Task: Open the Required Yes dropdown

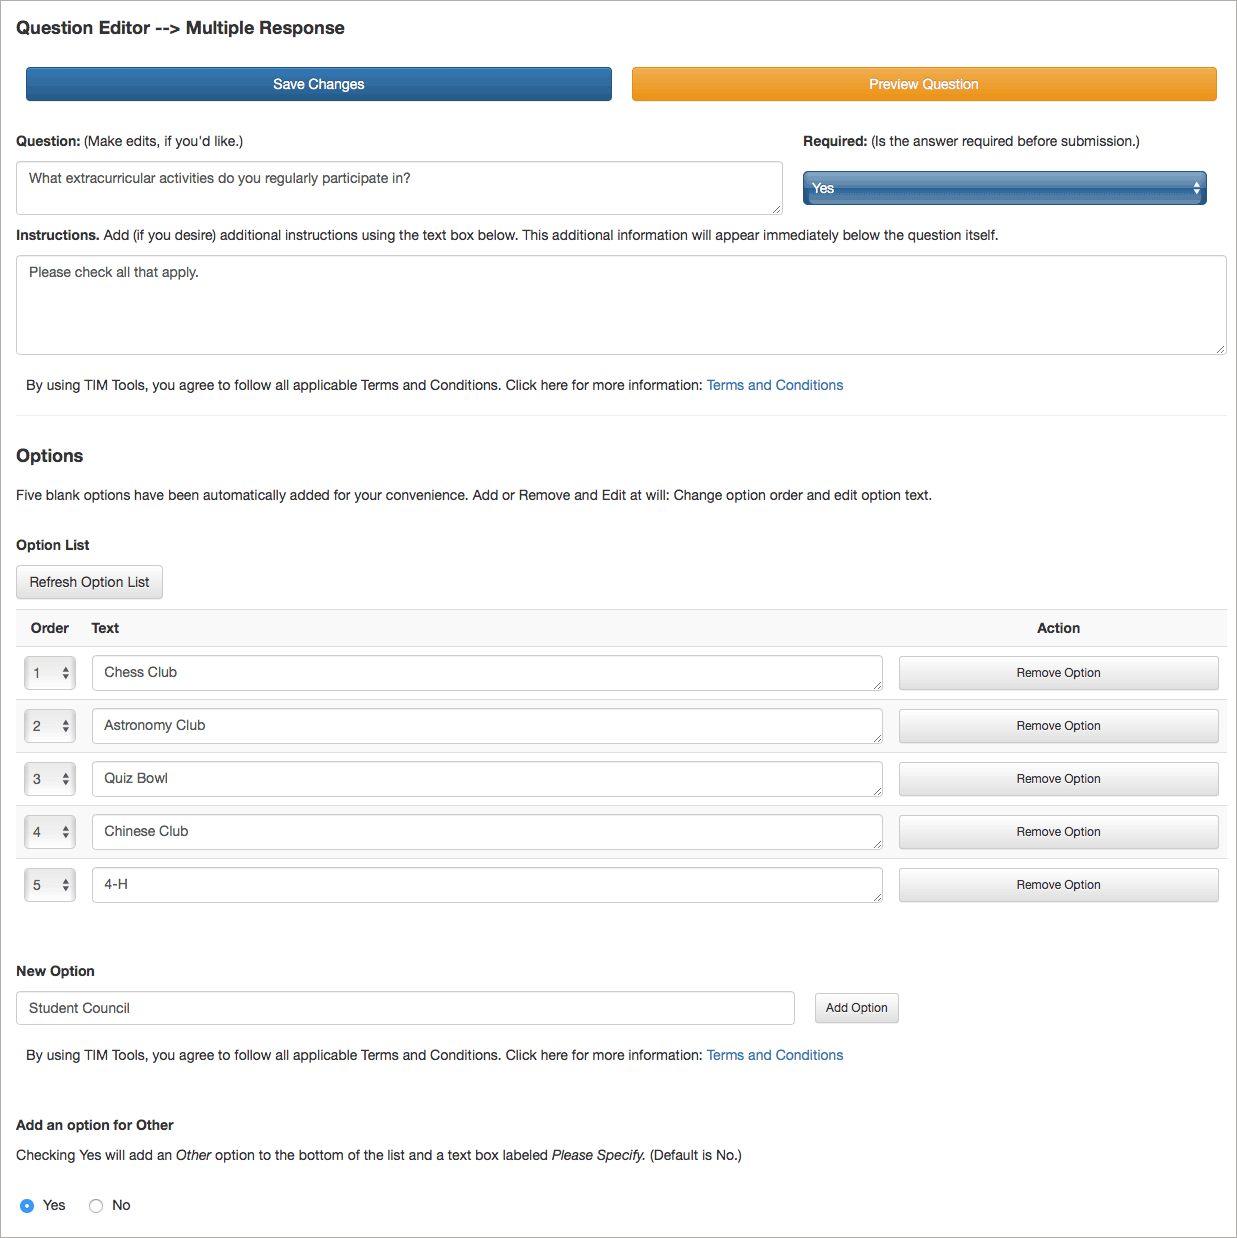Action: [1005, 188]
